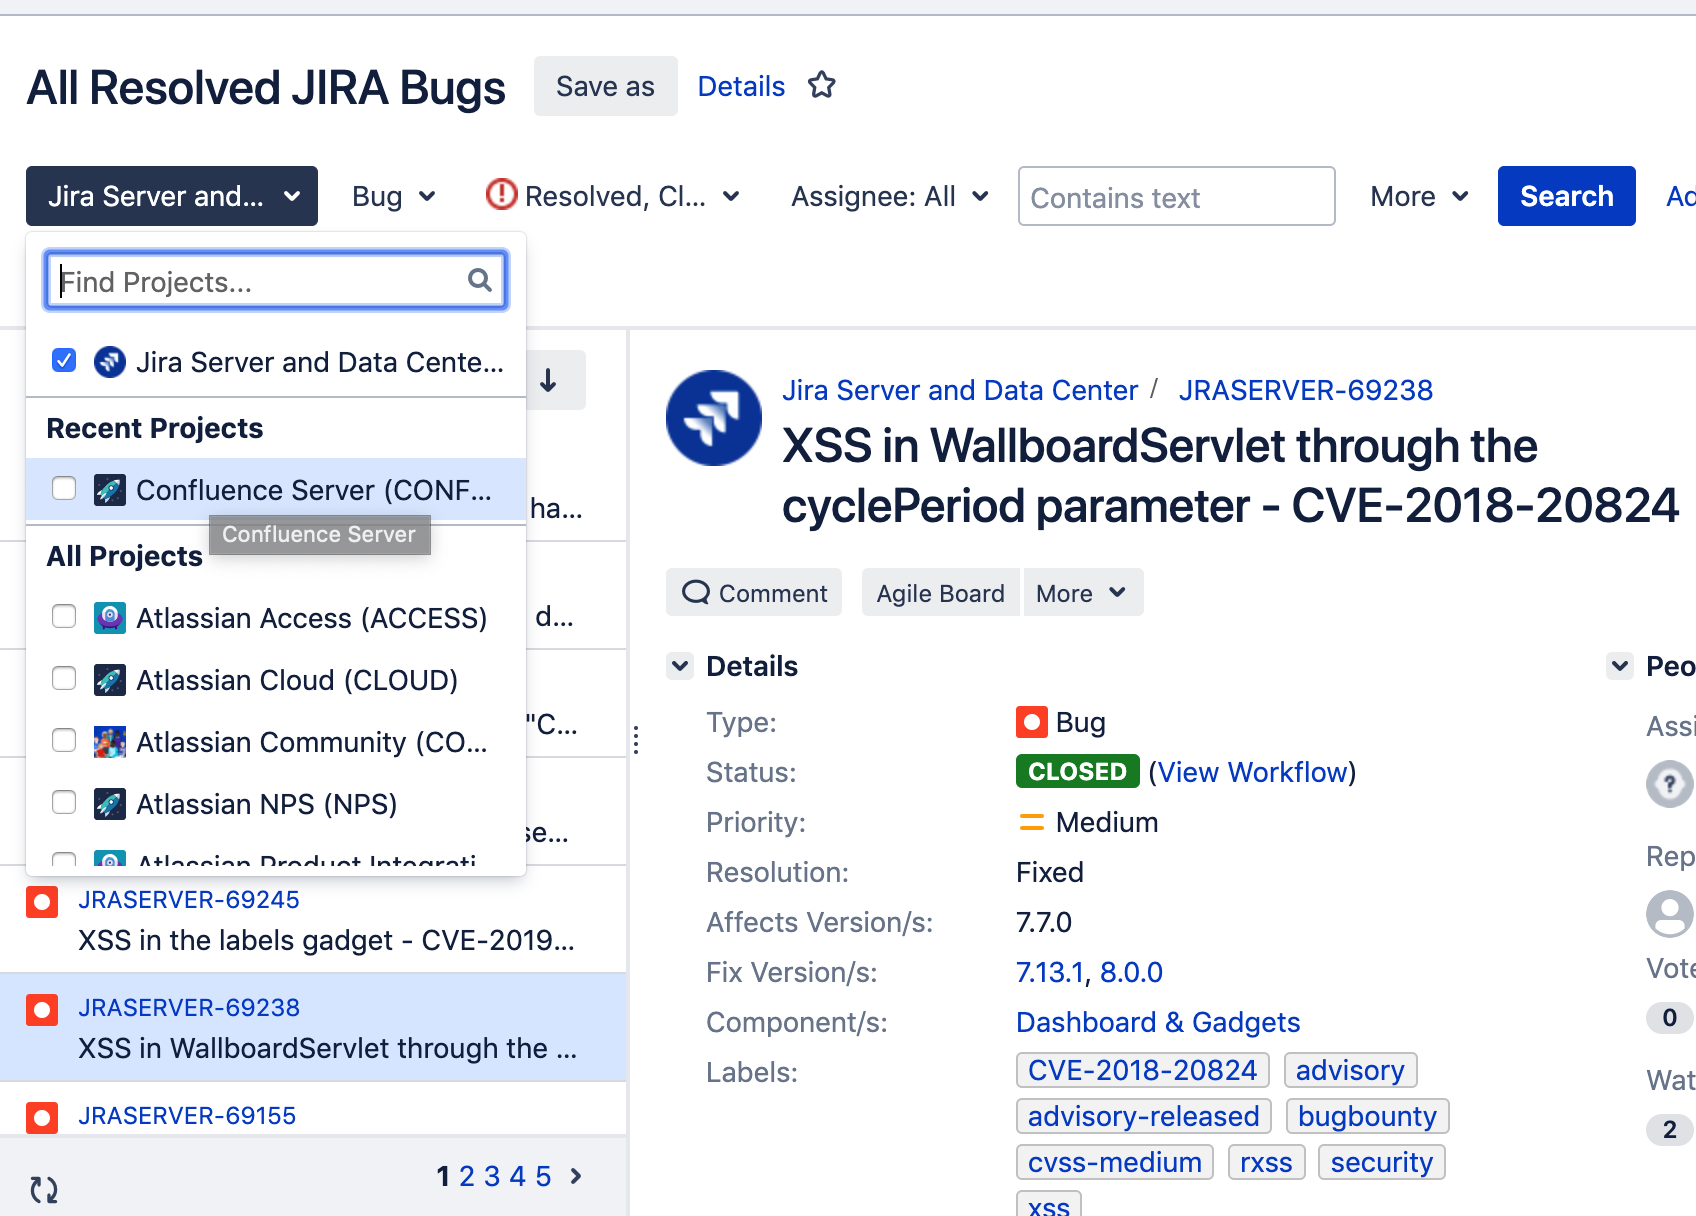Viewport: 1696px width, 1216px height.
Task: Click the Save as button
Action: click(606, 86)
